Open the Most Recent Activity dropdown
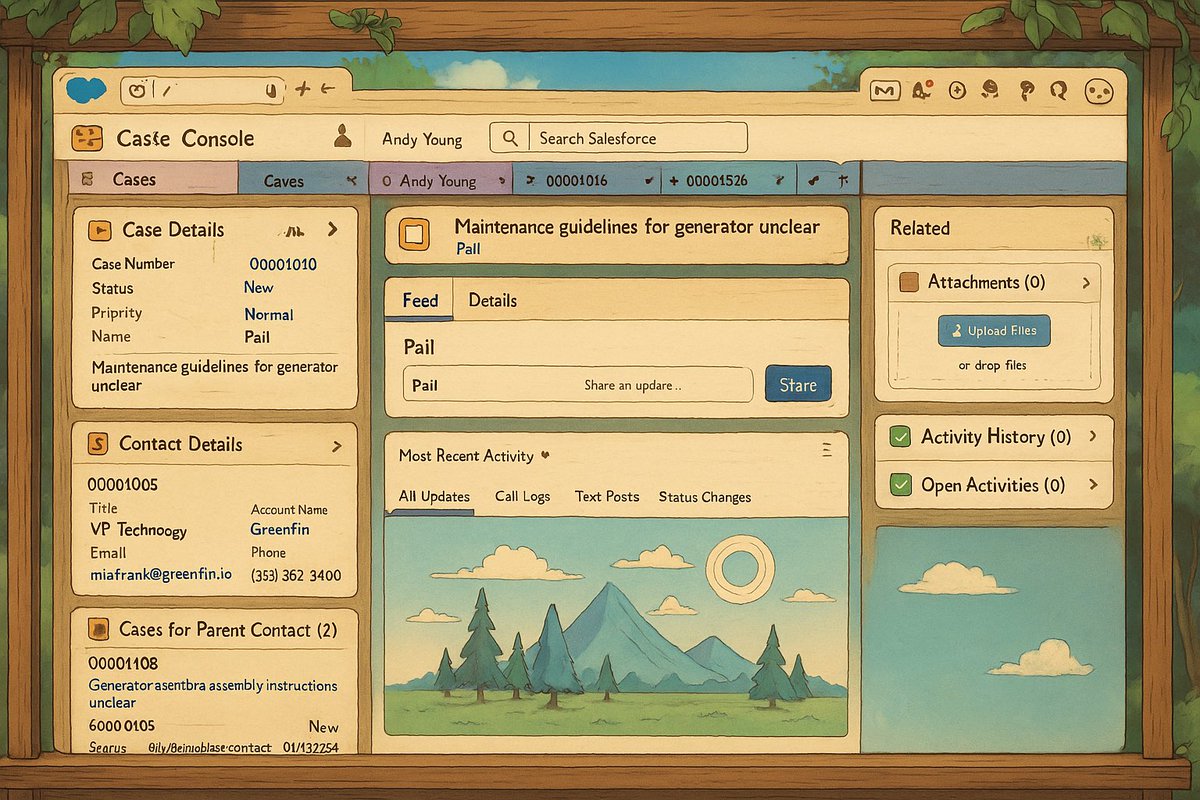Viewport: 1200px width, 800px height. click(545, 455)
